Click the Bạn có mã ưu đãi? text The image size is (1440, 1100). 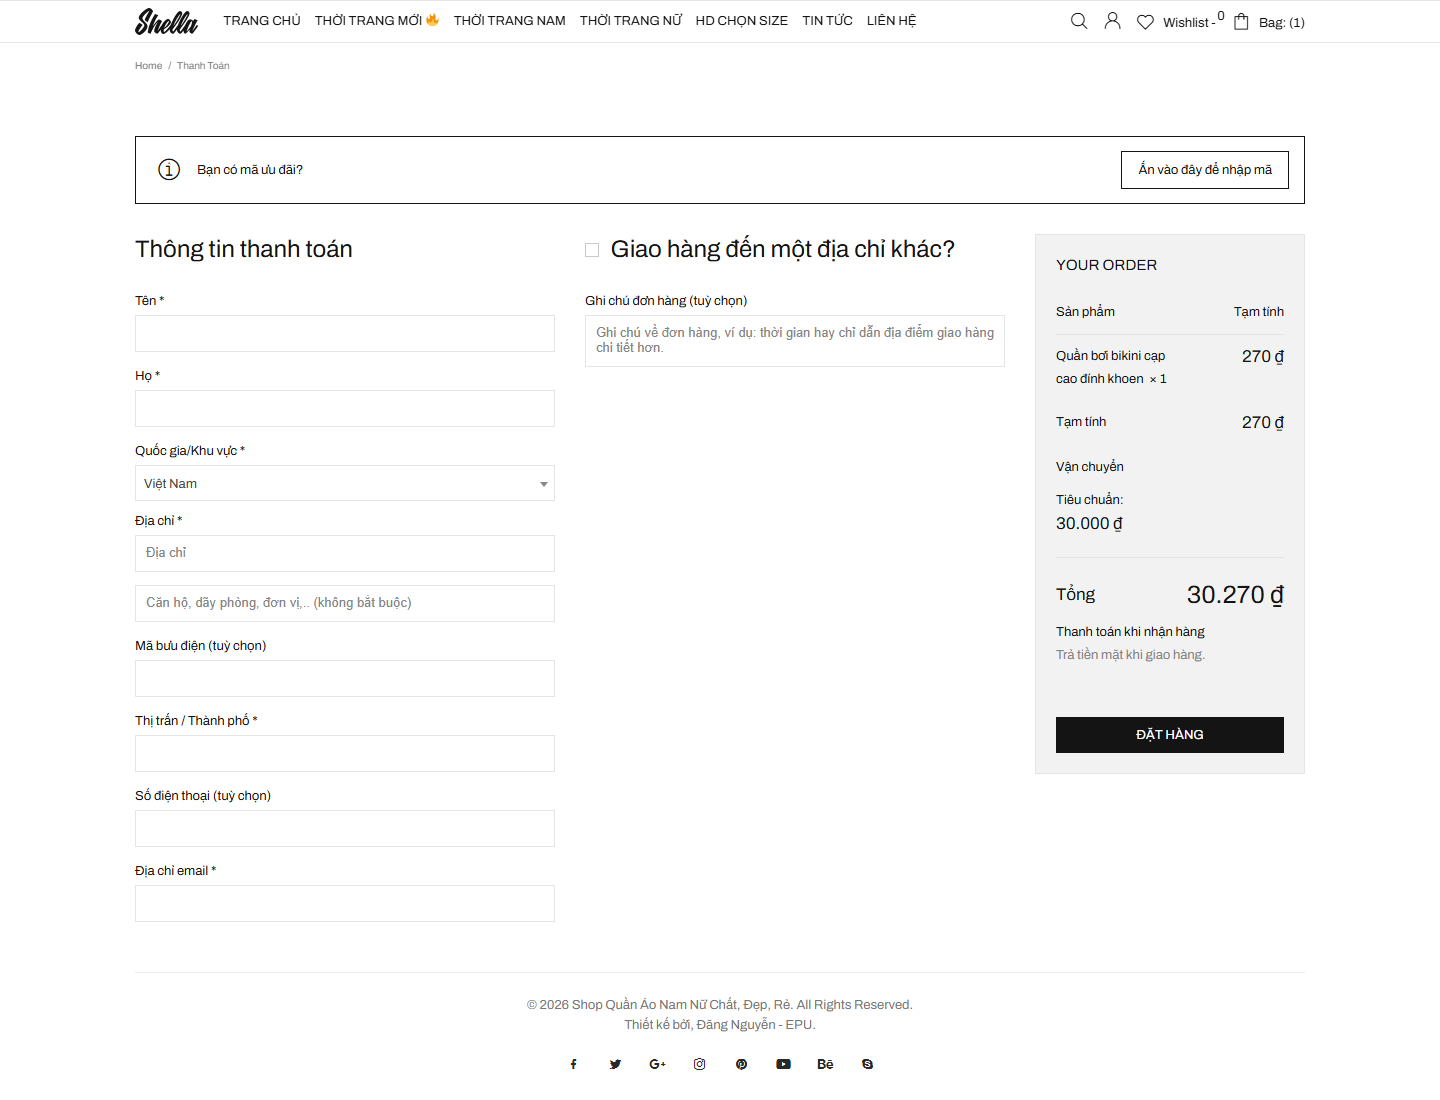coord(250,170)
